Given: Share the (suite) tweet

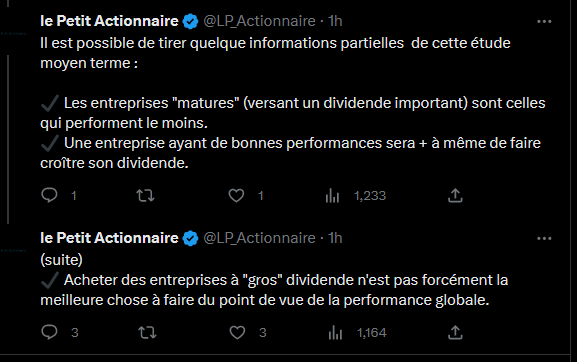Looking at the screenshot, I should coord(455,332).
